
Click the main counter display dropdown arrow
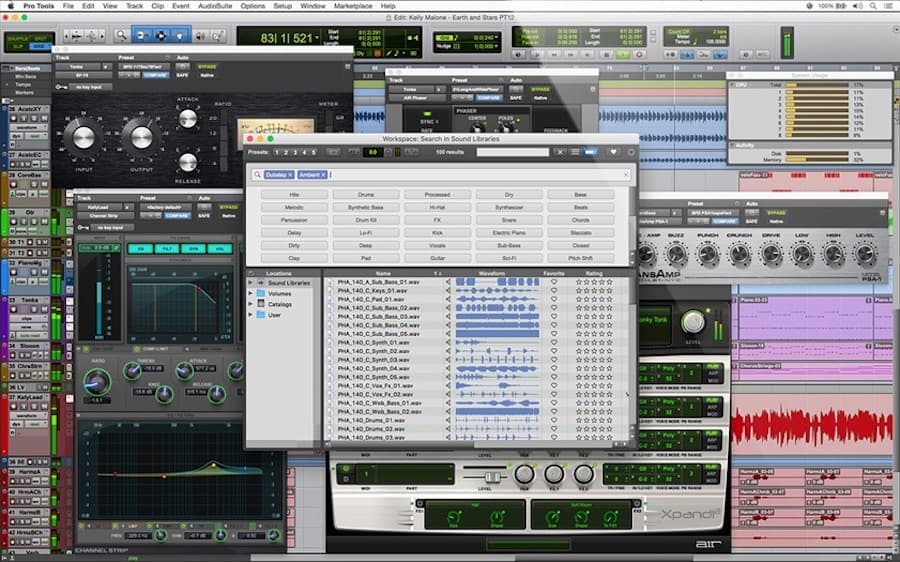coord(317,38)
